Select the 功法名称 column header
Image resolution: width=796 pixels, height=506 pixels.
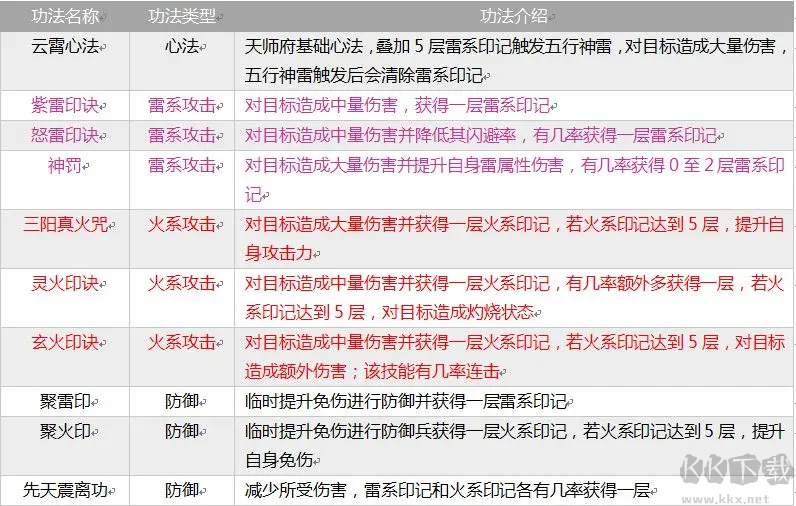coord(65,16)
